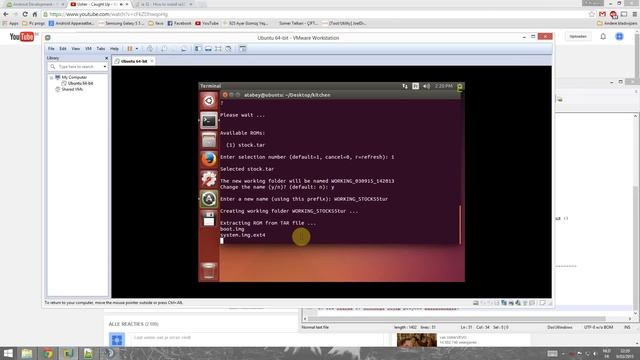This screenshot has height=360, width=640.
Task: Open the Help menu in VMware Workstation
Action: click(114, 49)
